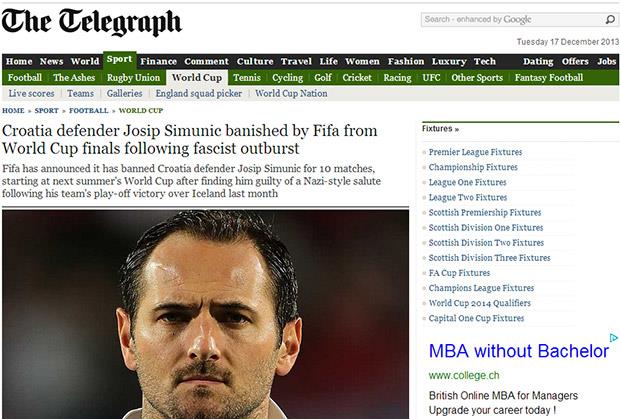
Task: Open the MBA without Bachelor ad
Action: (x=518, y=351)
